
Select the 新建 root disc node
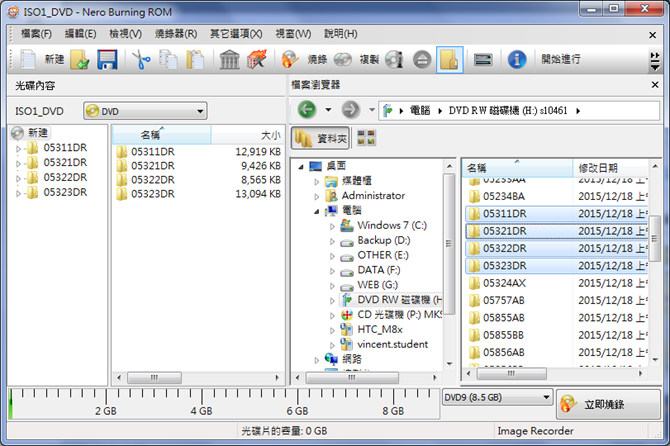click(x=29, y=133)
